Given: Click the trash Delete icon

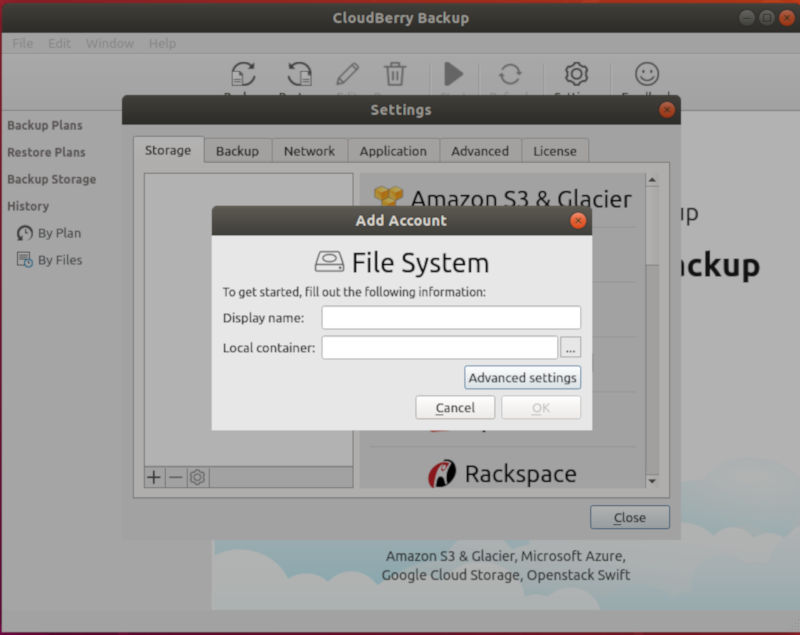Looking at the screenshot, I should pos(395,76).
